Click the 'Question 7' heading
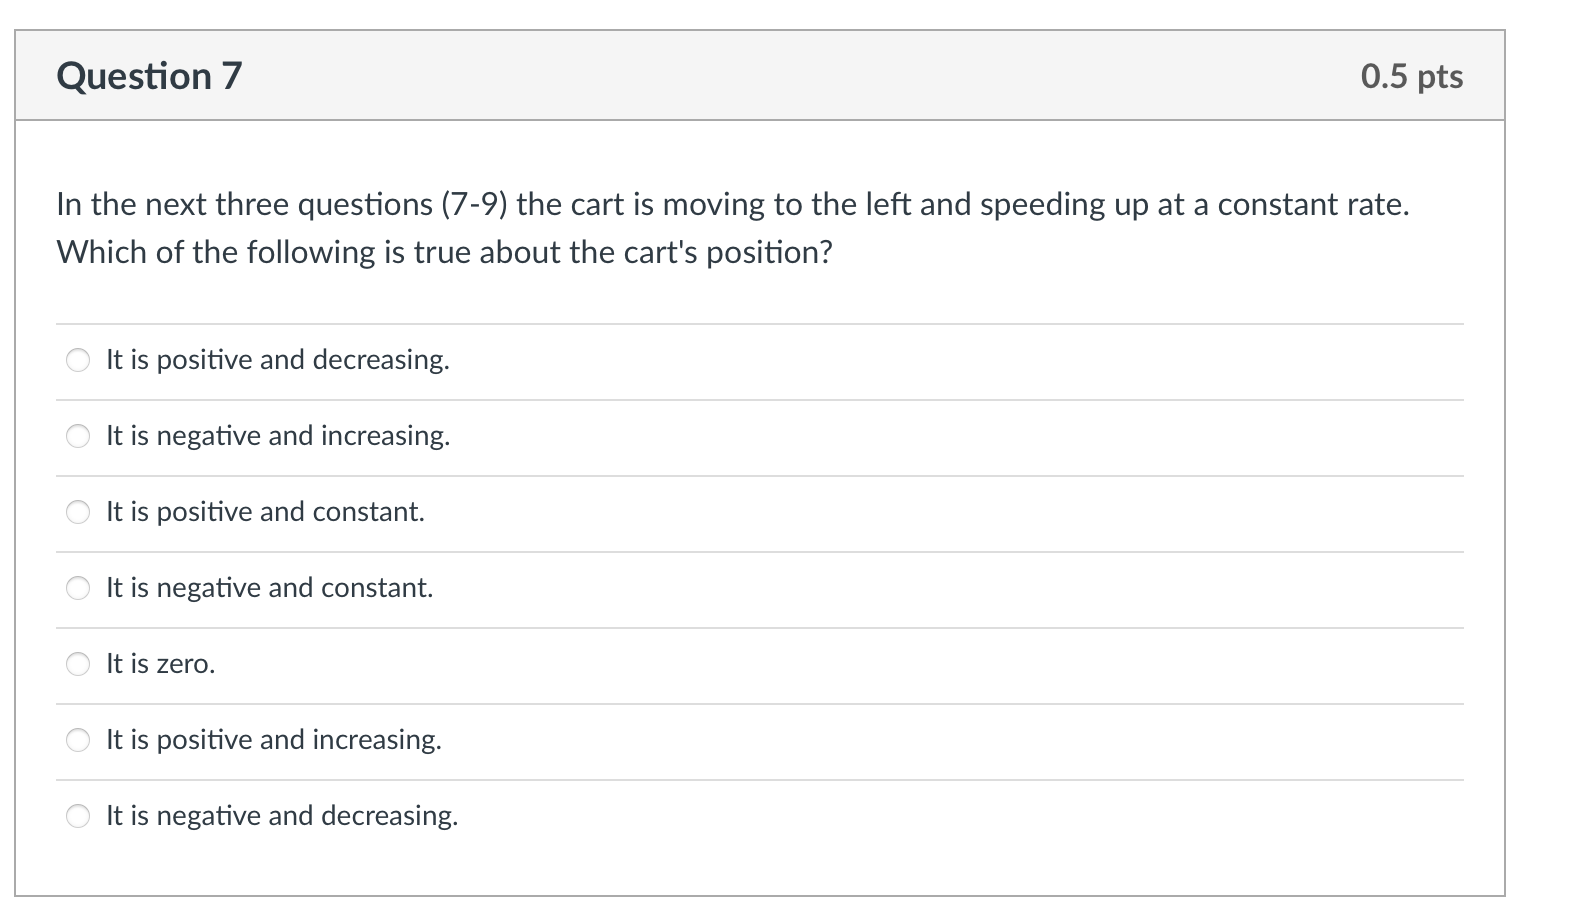The width and height of the screenshot is (1596, 910). (x=150, y=76)
